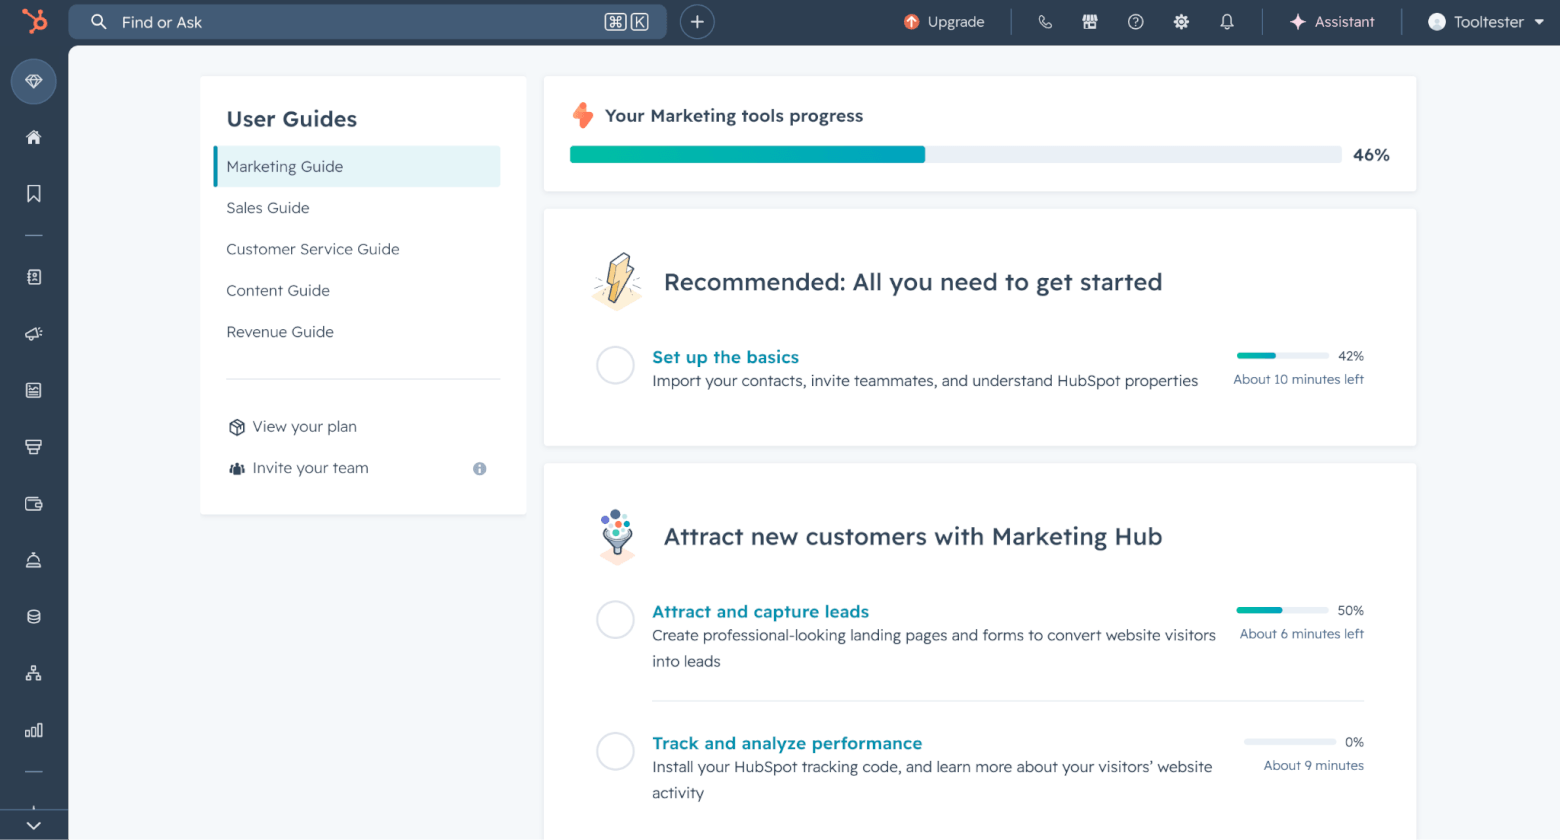This screenshot has height=840, width=1560.
Task: Click the 'Your Marketing tools progress' heading
Action: pos(734,116)
